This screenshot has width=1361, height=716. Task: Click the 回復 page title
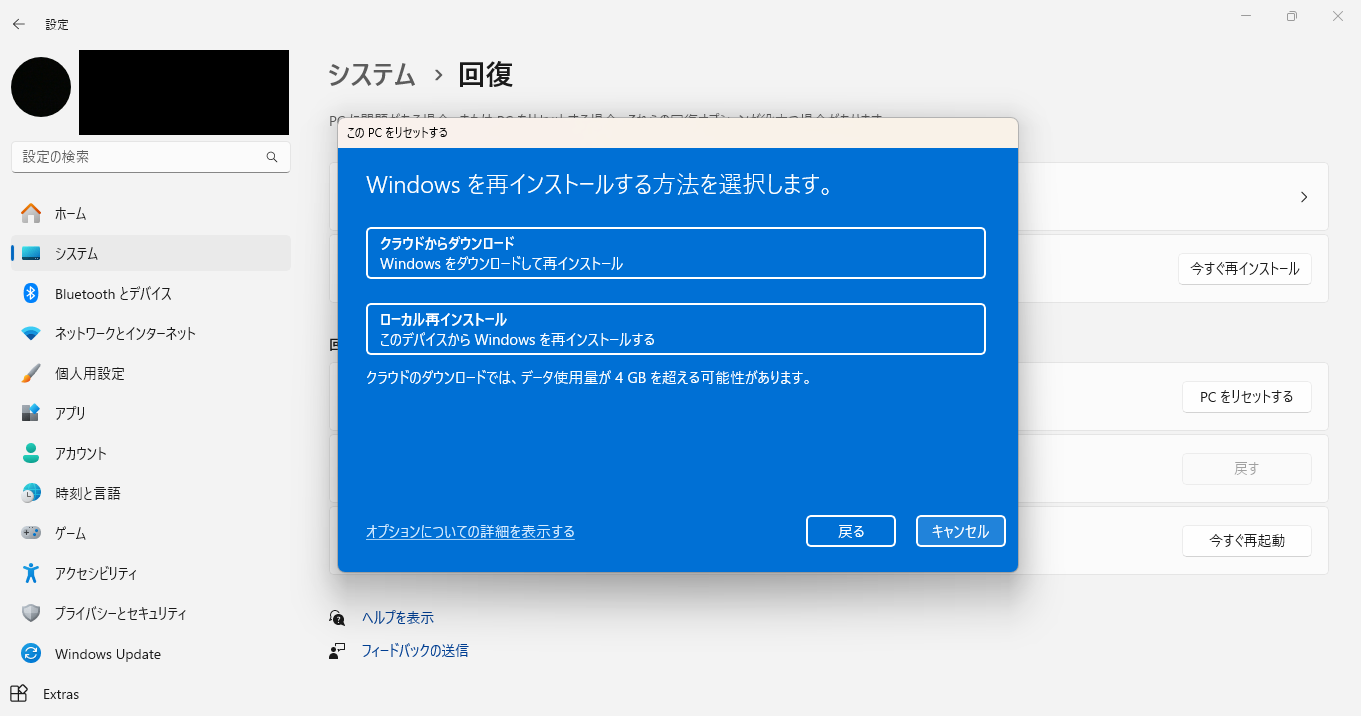pos(485,74)
